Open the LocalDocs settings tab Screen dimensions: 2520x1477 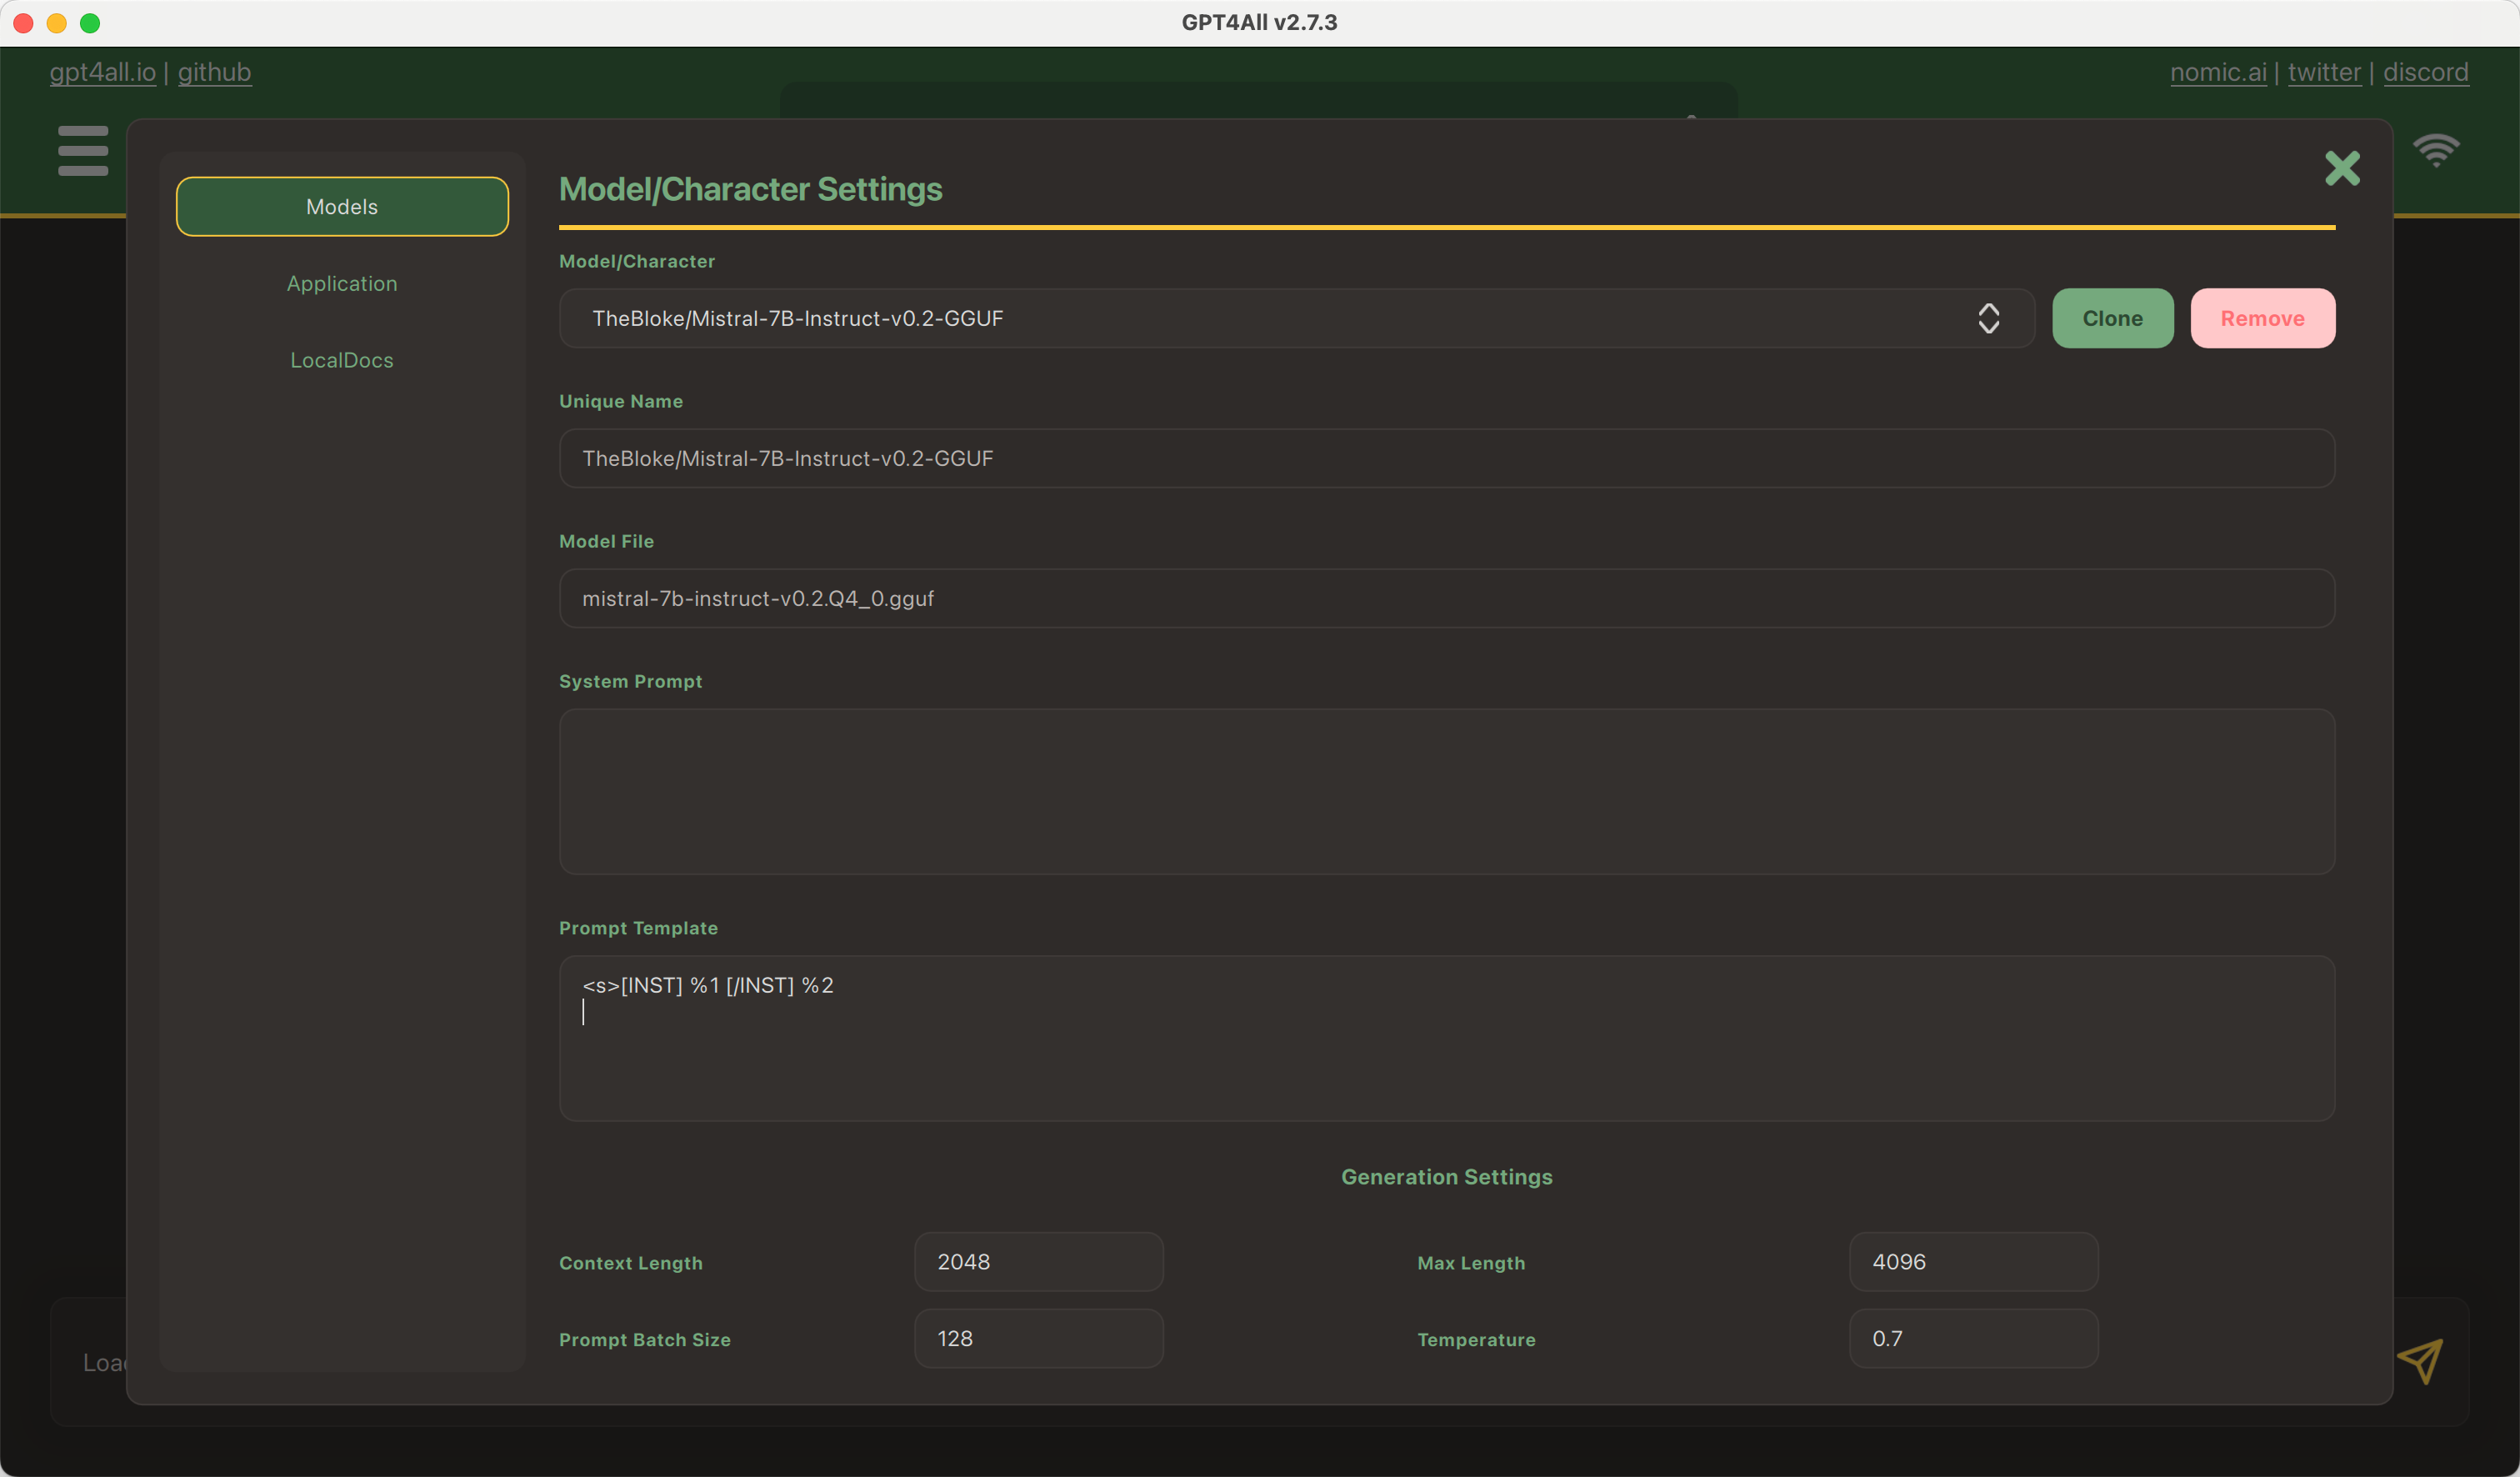[342, 360]
